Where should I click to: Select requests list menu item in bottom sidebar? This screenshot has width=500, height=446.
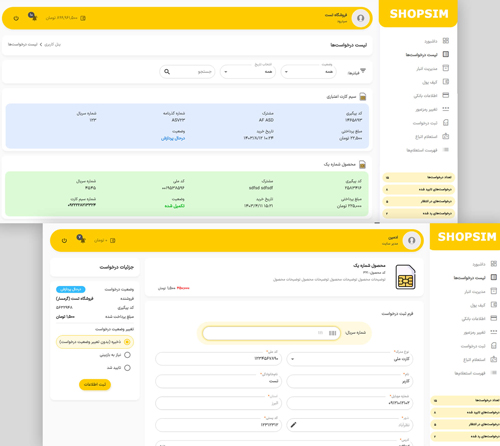coord(475,277)
